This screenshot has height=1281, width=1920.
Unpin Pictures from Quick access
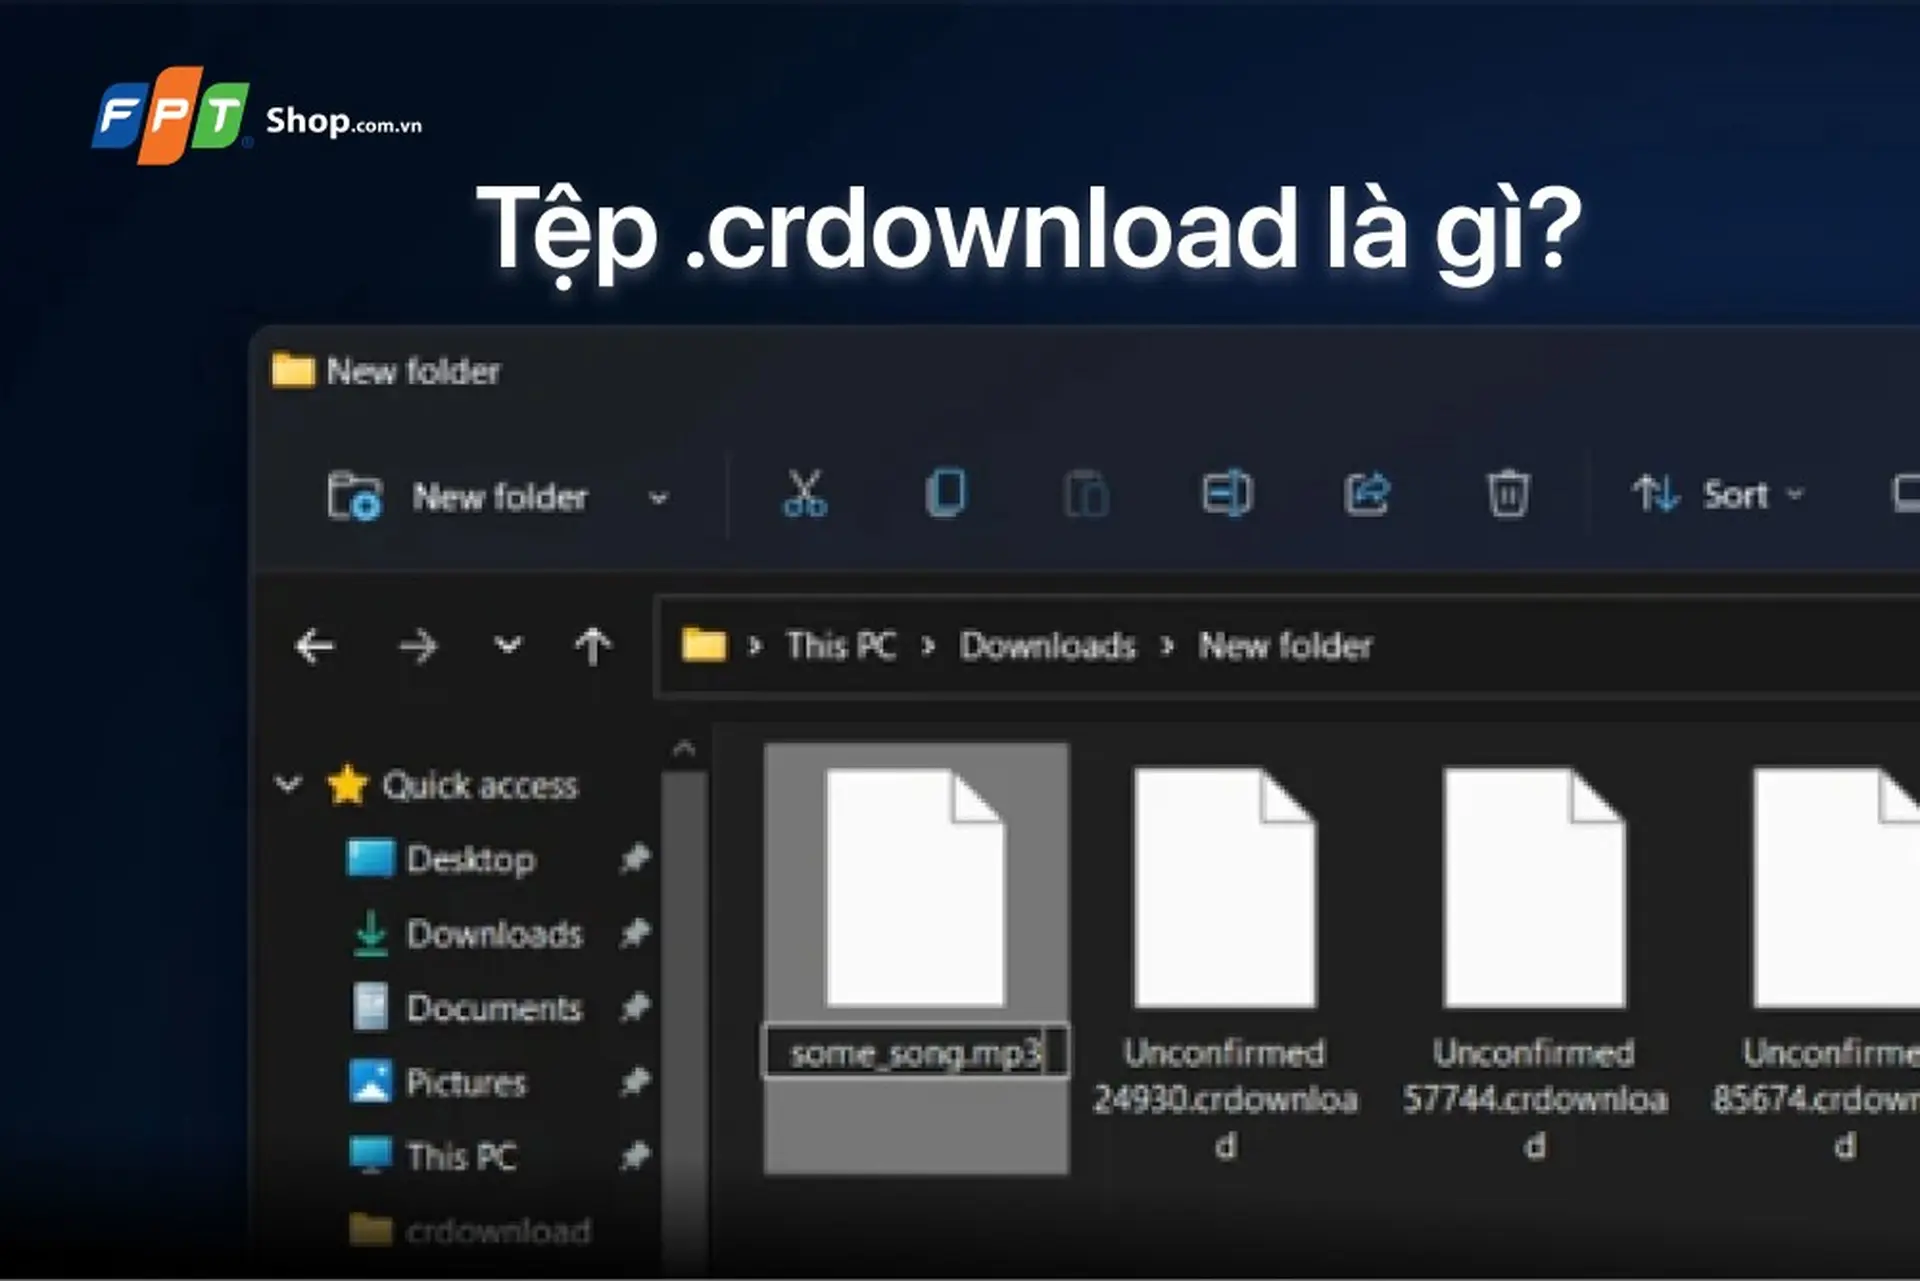[x=637, y=1083]
